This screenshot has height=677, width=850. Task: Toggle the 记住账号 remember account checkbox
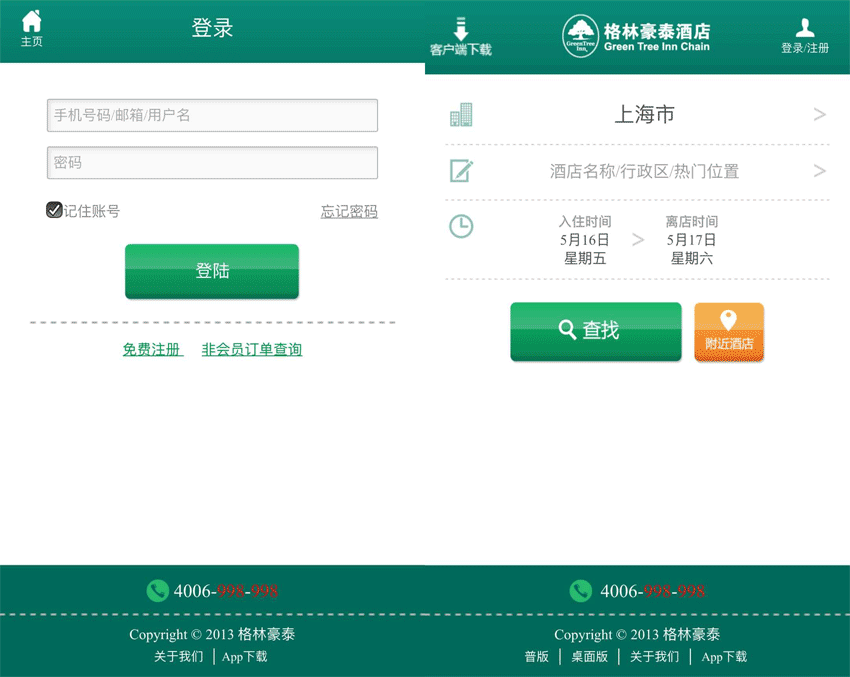click(55, 210)
